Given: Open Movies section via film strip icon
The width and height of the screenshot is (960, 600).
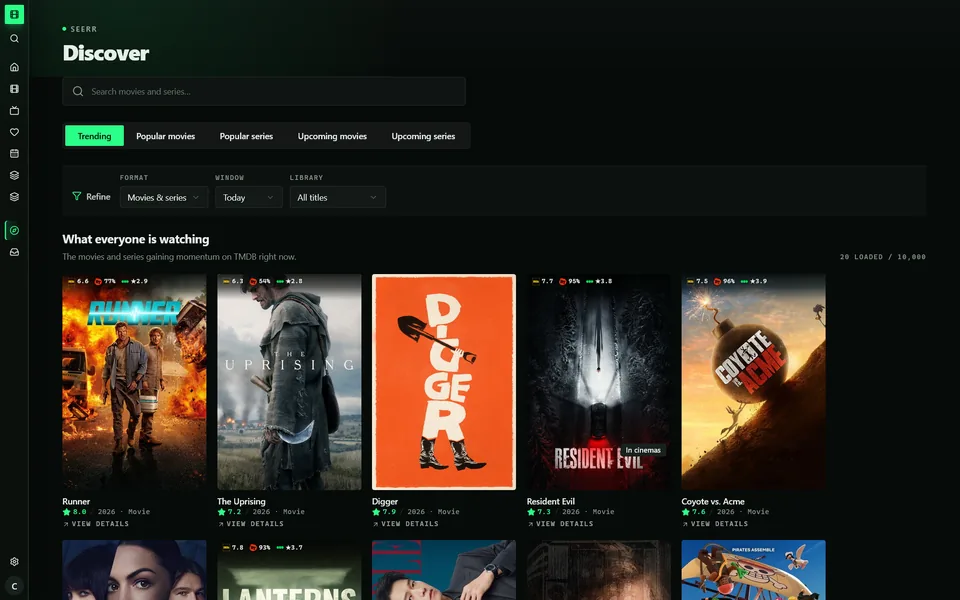Looking at the screenshot, I should (x=14, y=89).
